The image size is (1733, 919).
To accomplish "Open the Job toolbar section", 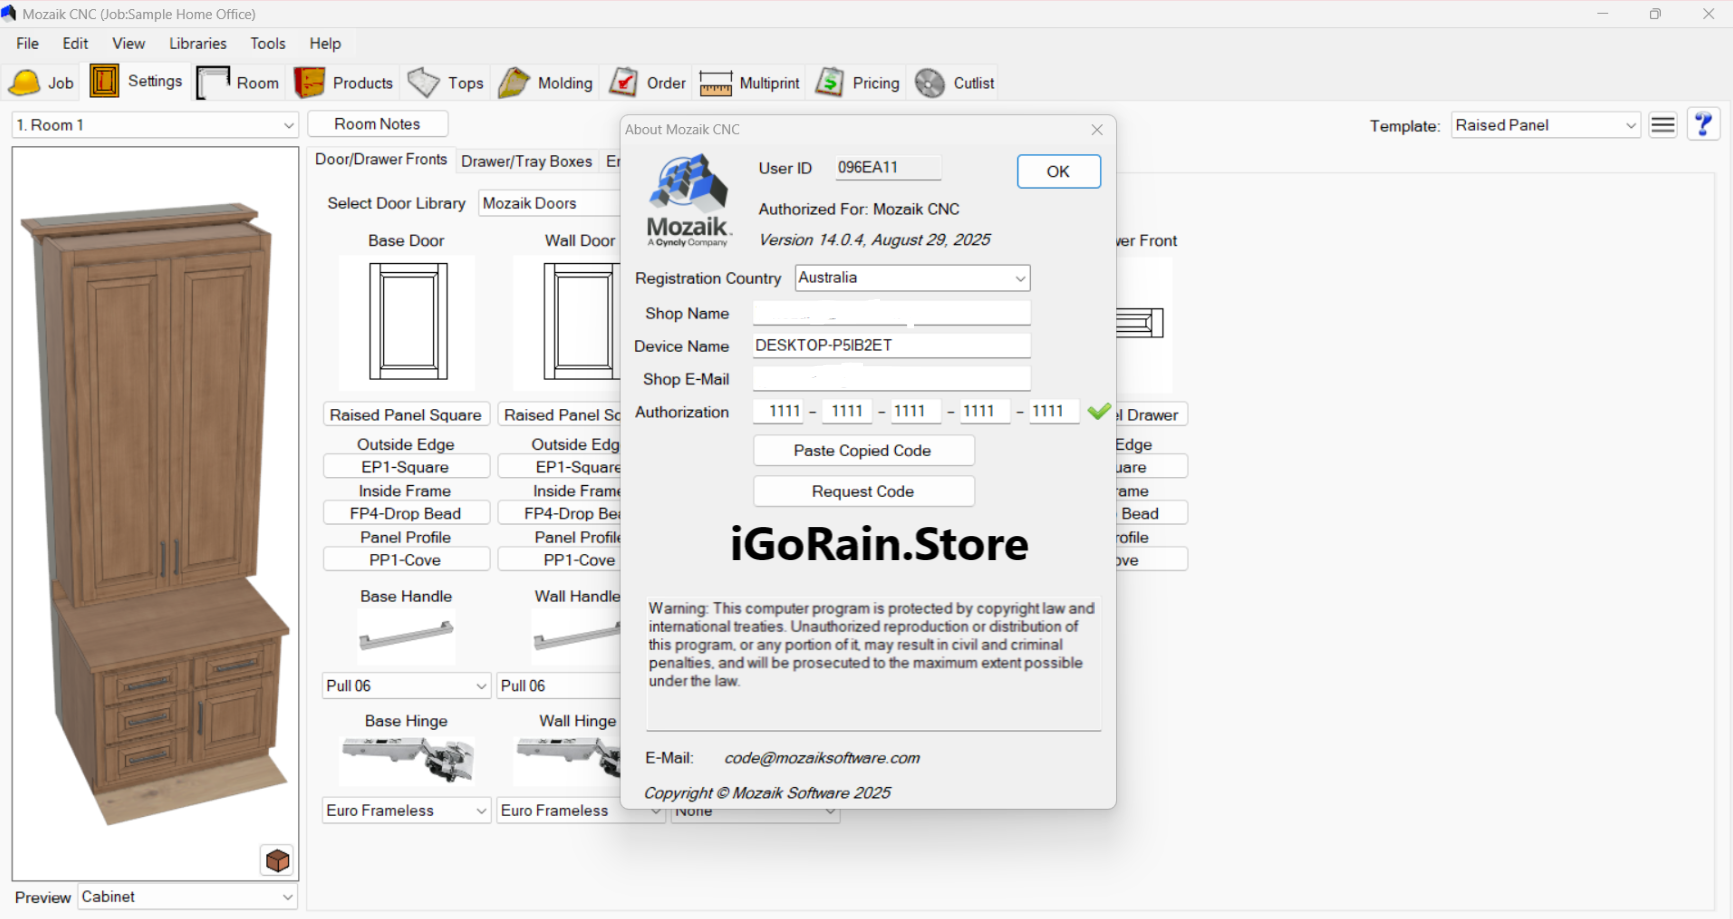I will click(42, 82).
